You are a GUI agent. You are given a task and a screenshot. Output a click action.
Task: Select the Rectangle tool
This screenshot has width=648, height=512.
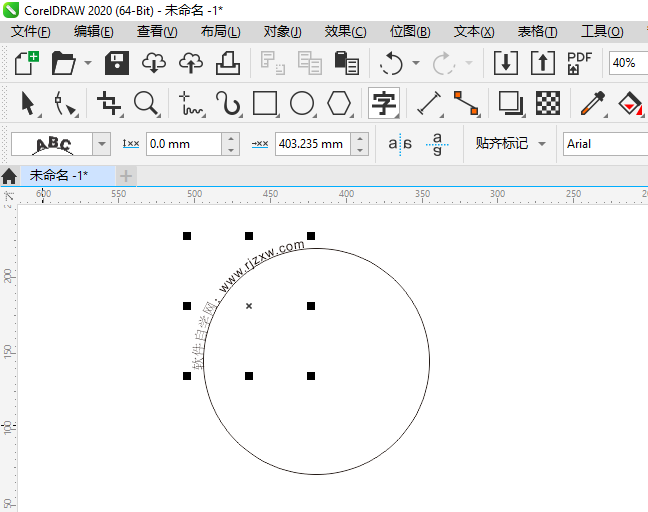265,103
